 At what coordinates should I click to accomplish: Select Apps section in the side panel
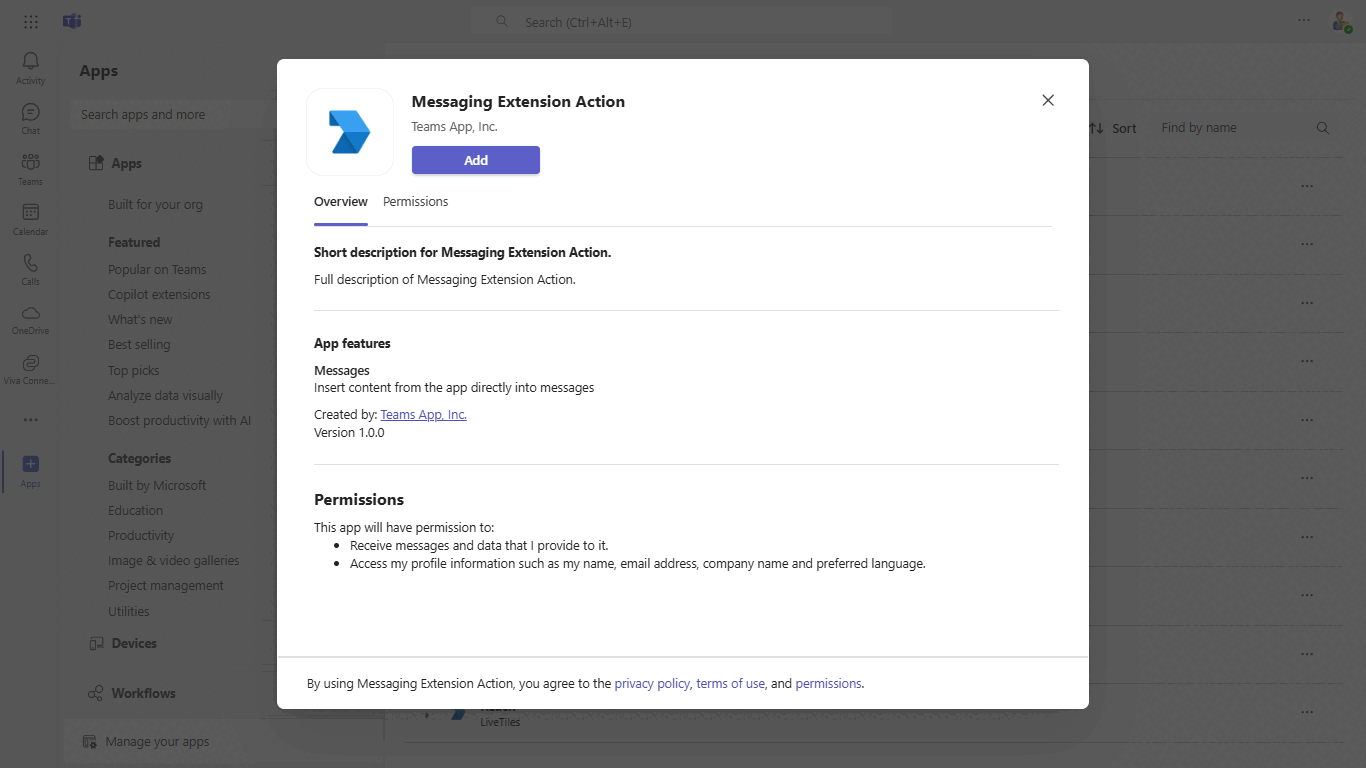(x=115, y=164)
